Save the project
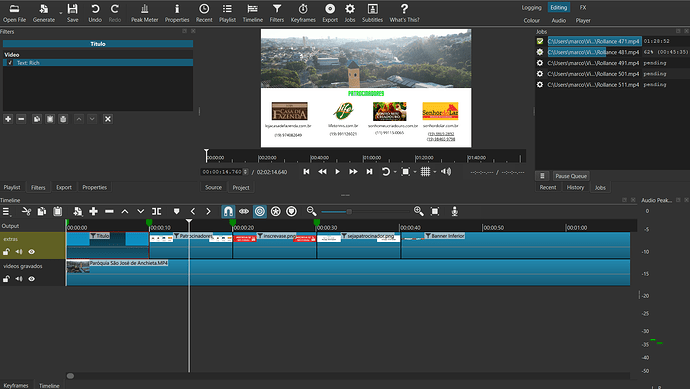Screen dimensions: 690x389 73,13
